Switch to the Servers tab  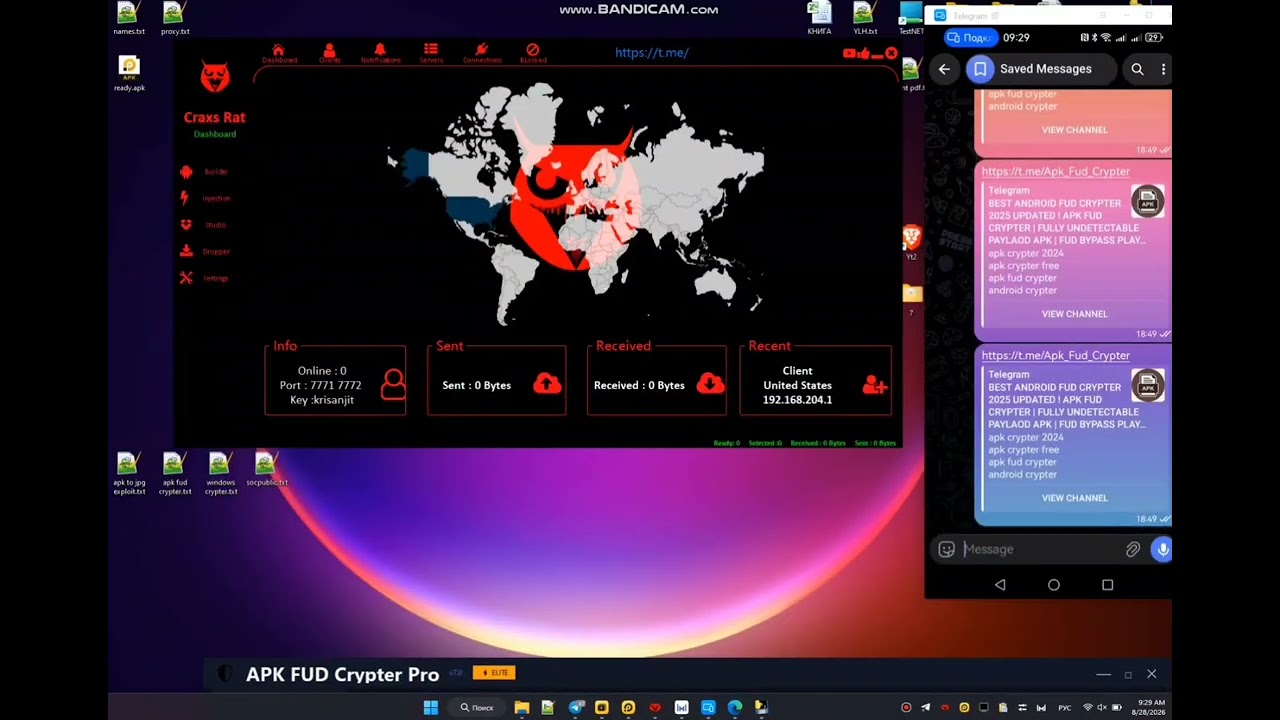[431, 54]
